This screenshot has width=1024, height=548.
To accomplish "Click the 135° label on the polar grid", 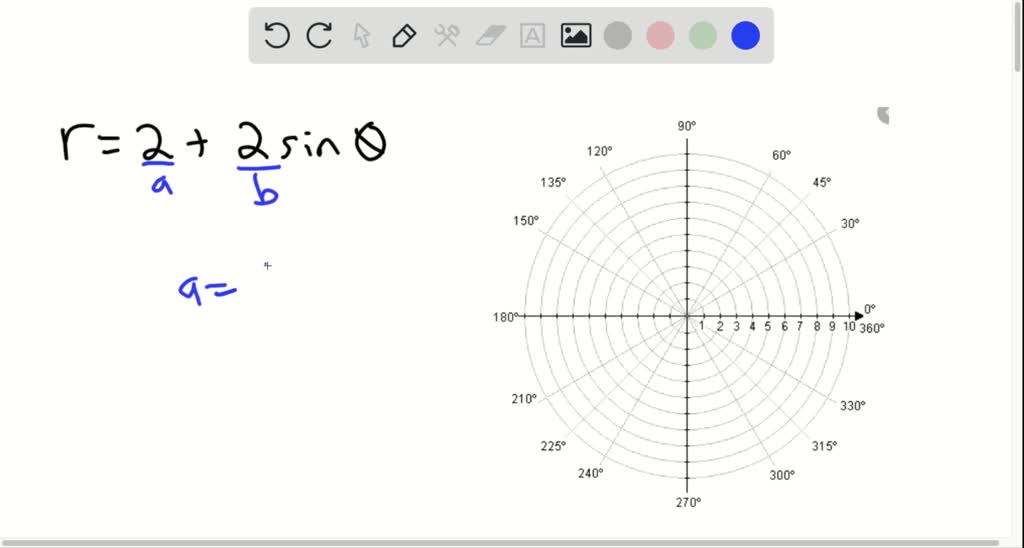I will [x=553, y=183].
